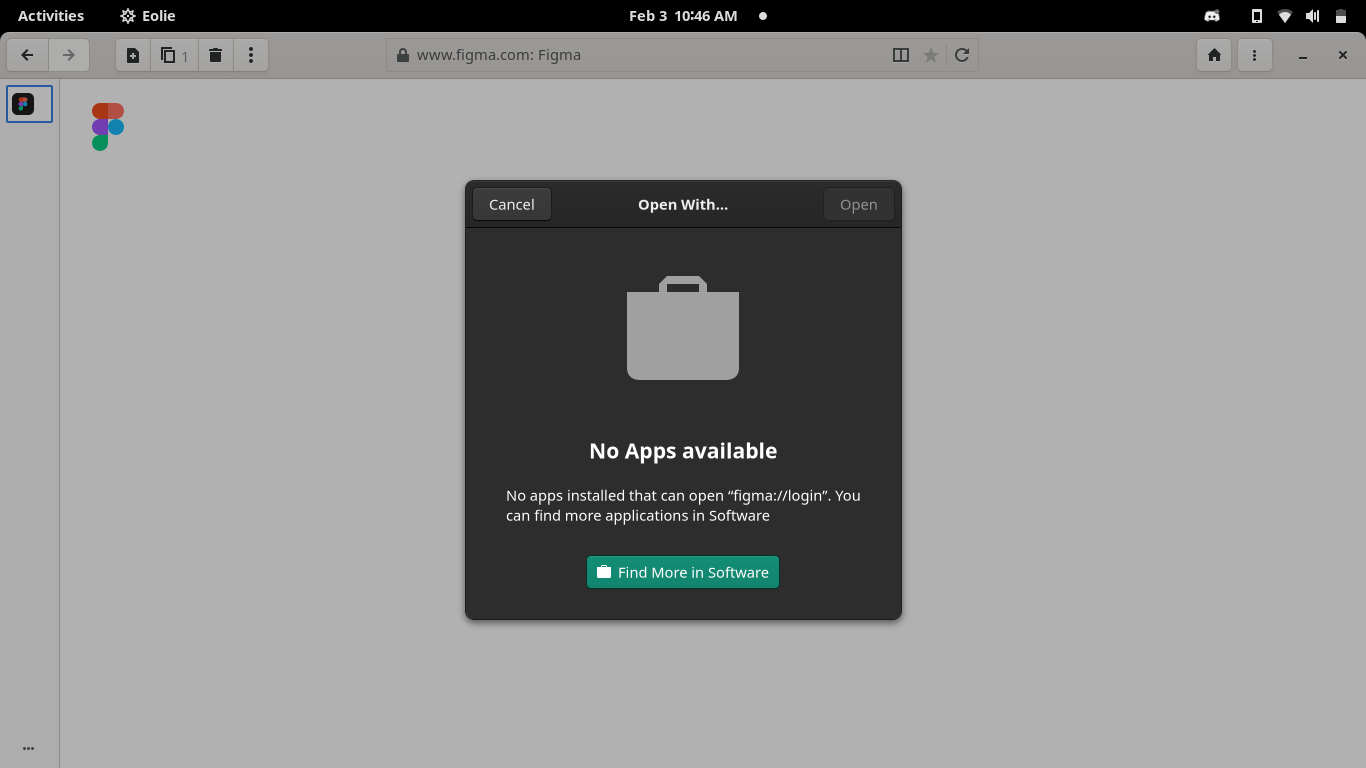
Task: Click the trash icon to close pages
Action: tap(215, 55)
